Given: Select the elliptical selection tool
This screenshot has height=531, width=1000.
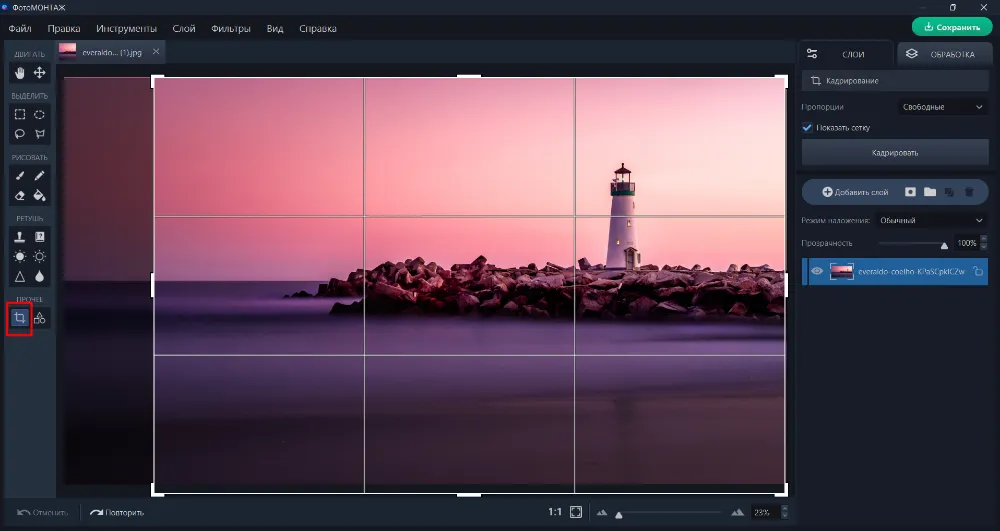Looking at the screenshot, I should [40, 115].
